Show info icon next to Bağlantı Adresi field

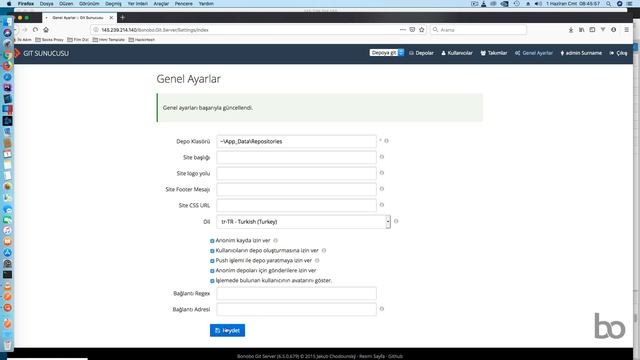tap(382, 309)
